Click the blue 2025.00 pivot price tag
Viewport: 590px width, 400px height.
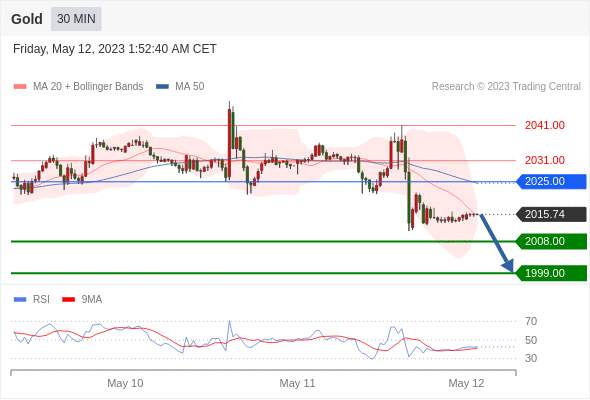[x=551, y=181]
